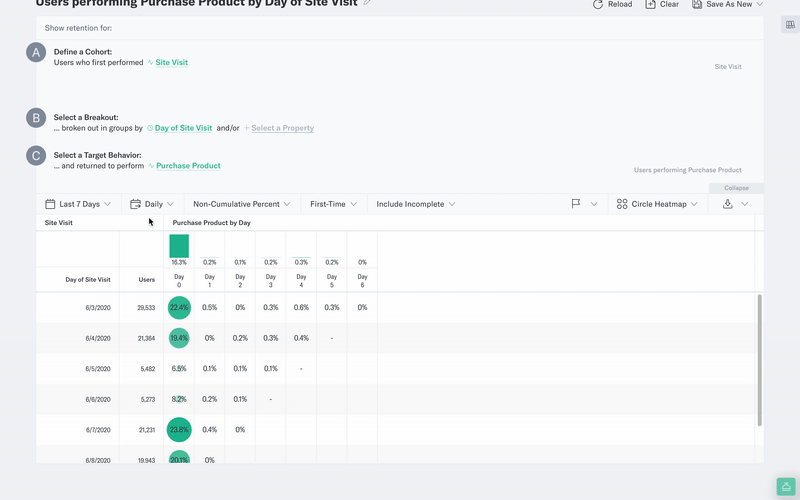This screenshot has width=800, height=500.
Task: Select step C target behavior circle
Action: tap(36, 156)
